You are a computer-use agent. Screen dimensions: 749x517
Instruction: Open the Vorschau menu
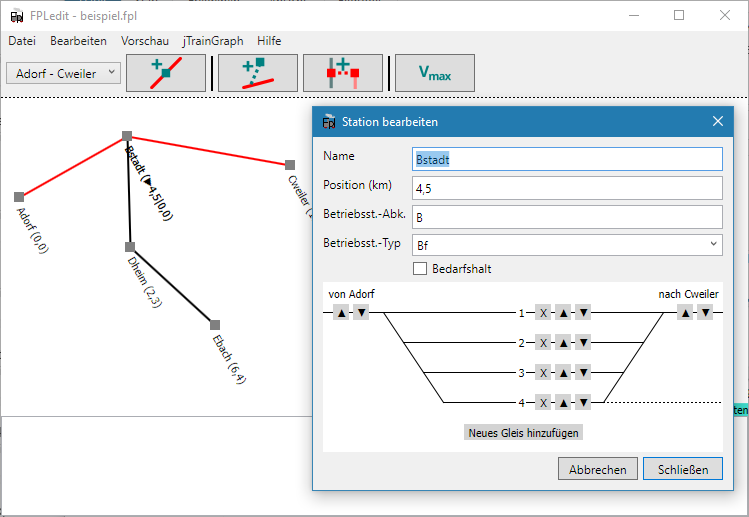(145, 41)
